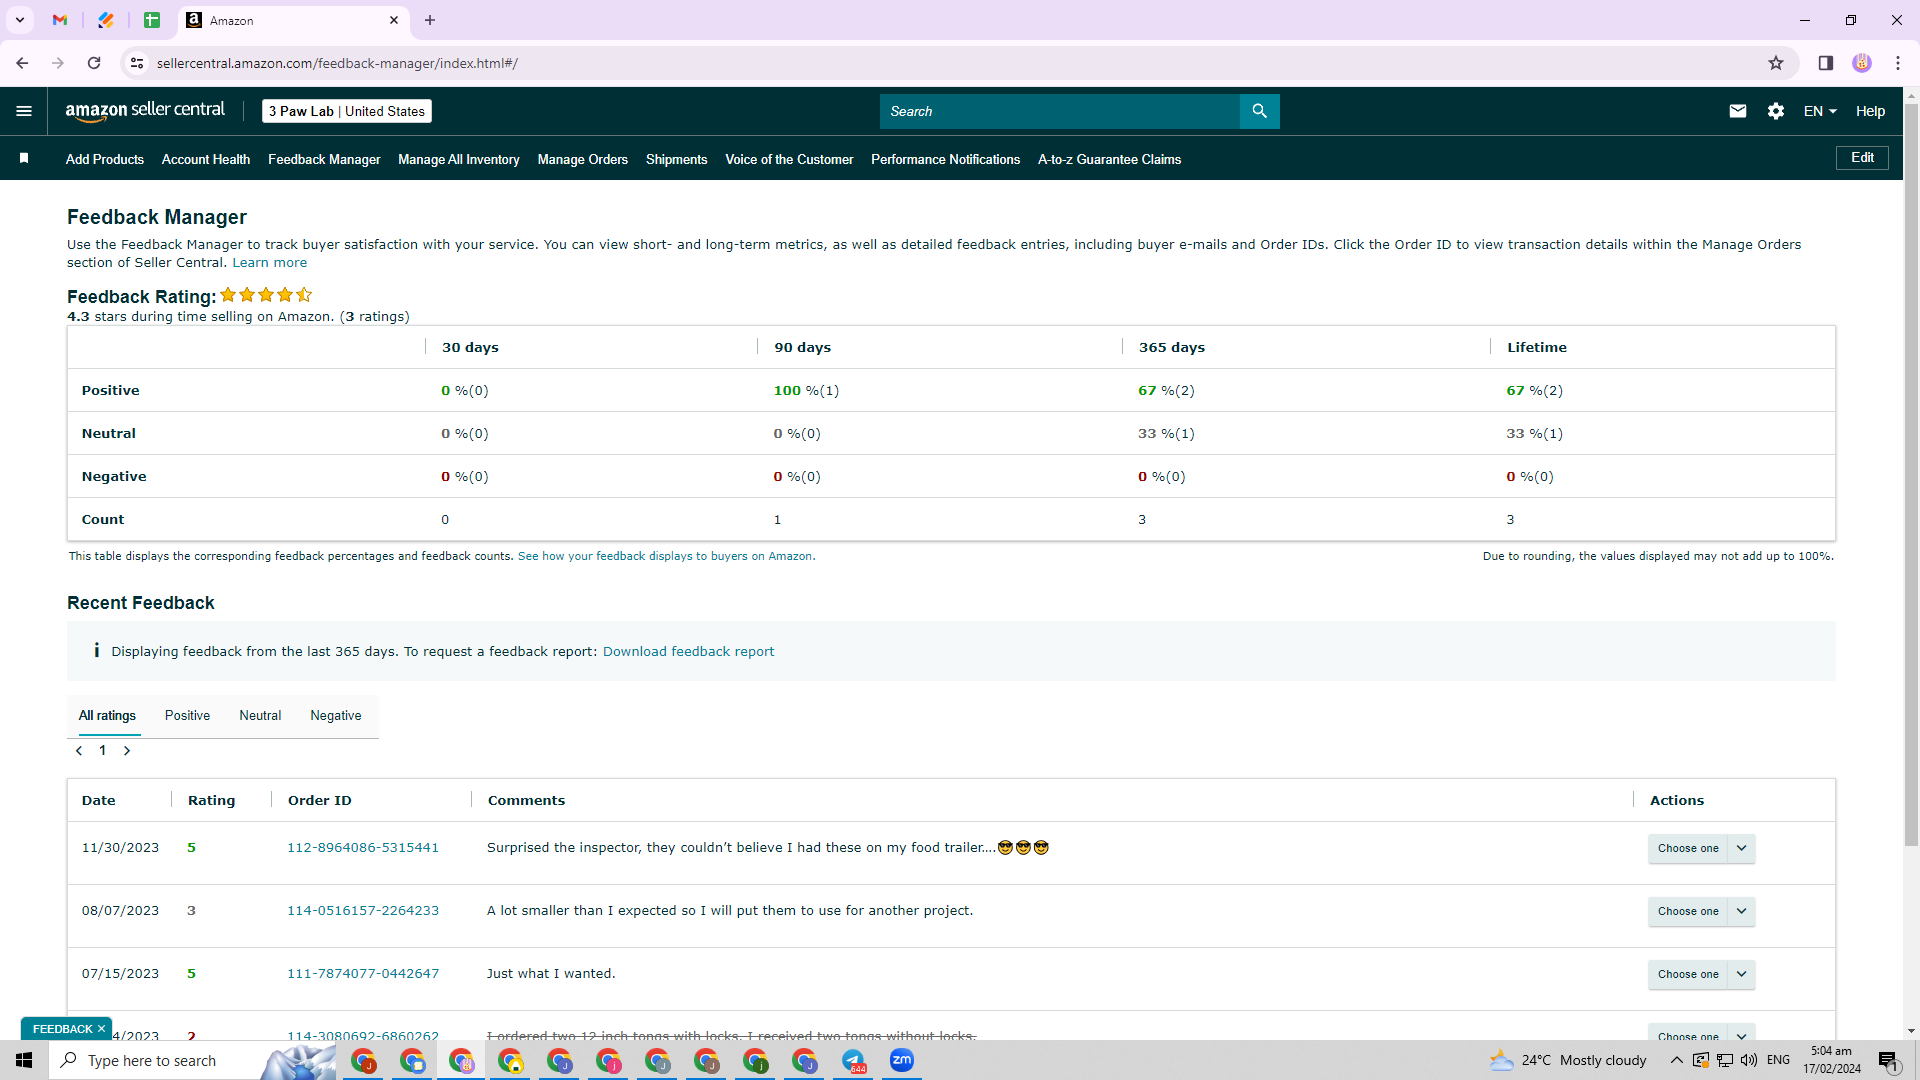
Task: Close the Amazon browser tab
Action: (x=394, y=20)
